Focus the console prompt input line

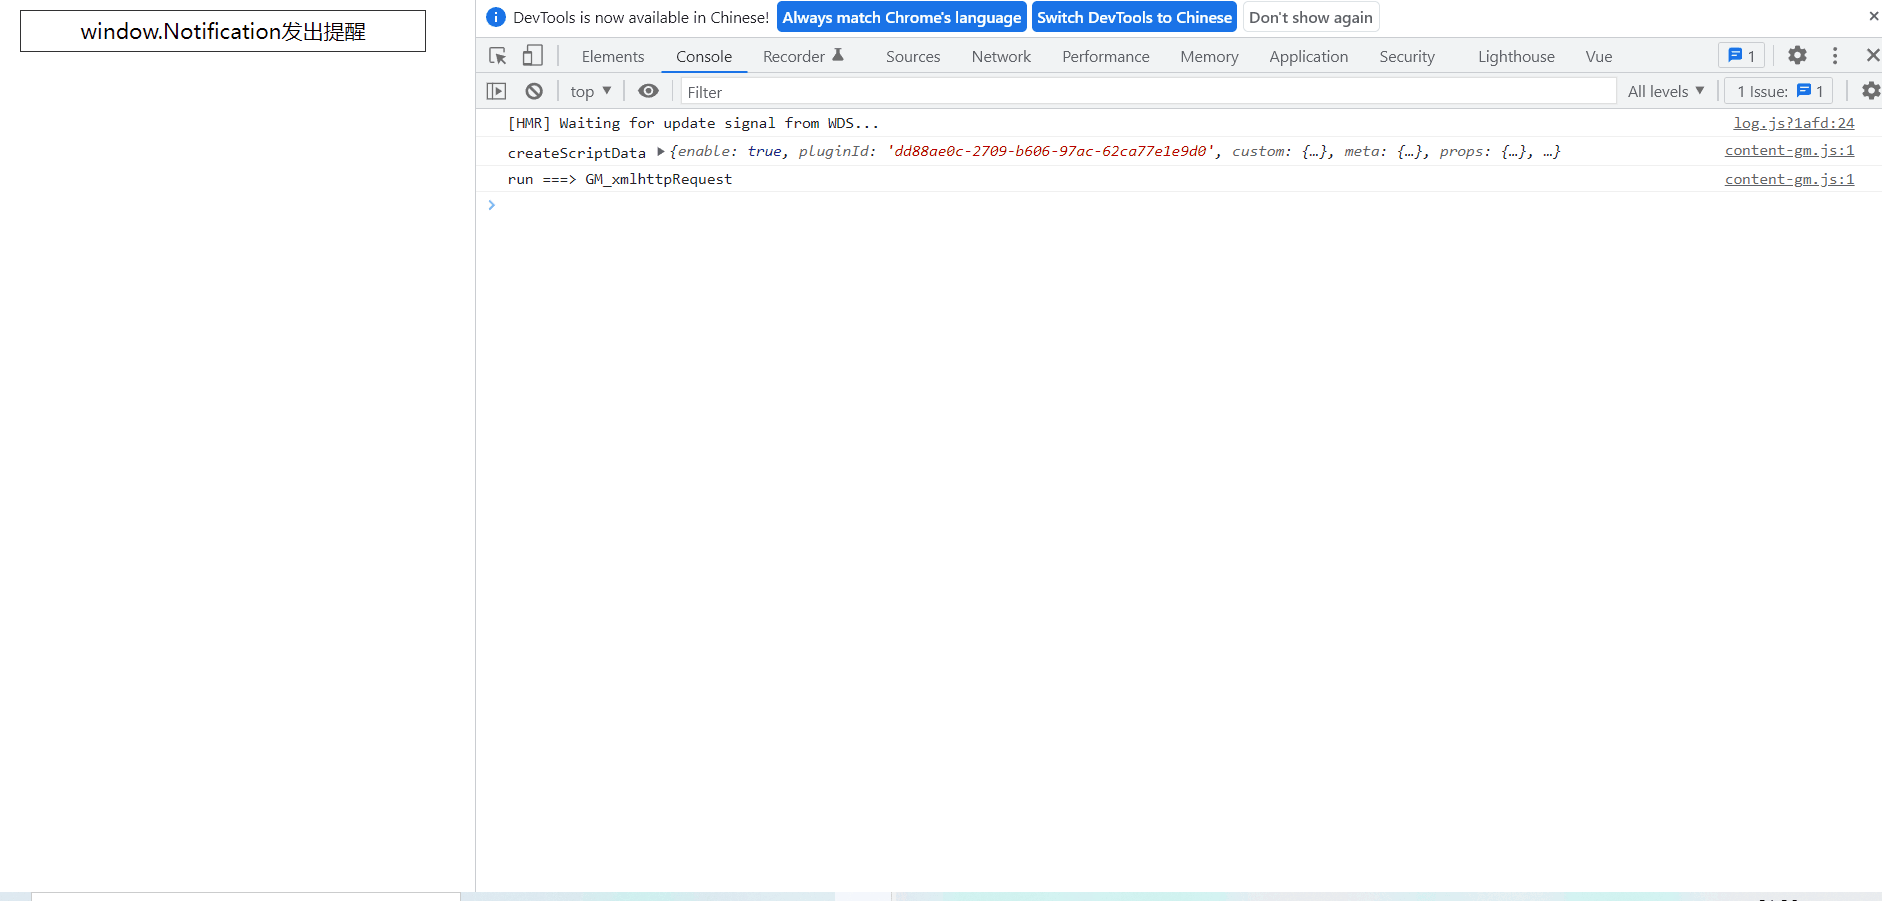click(x=1180, y=205)
